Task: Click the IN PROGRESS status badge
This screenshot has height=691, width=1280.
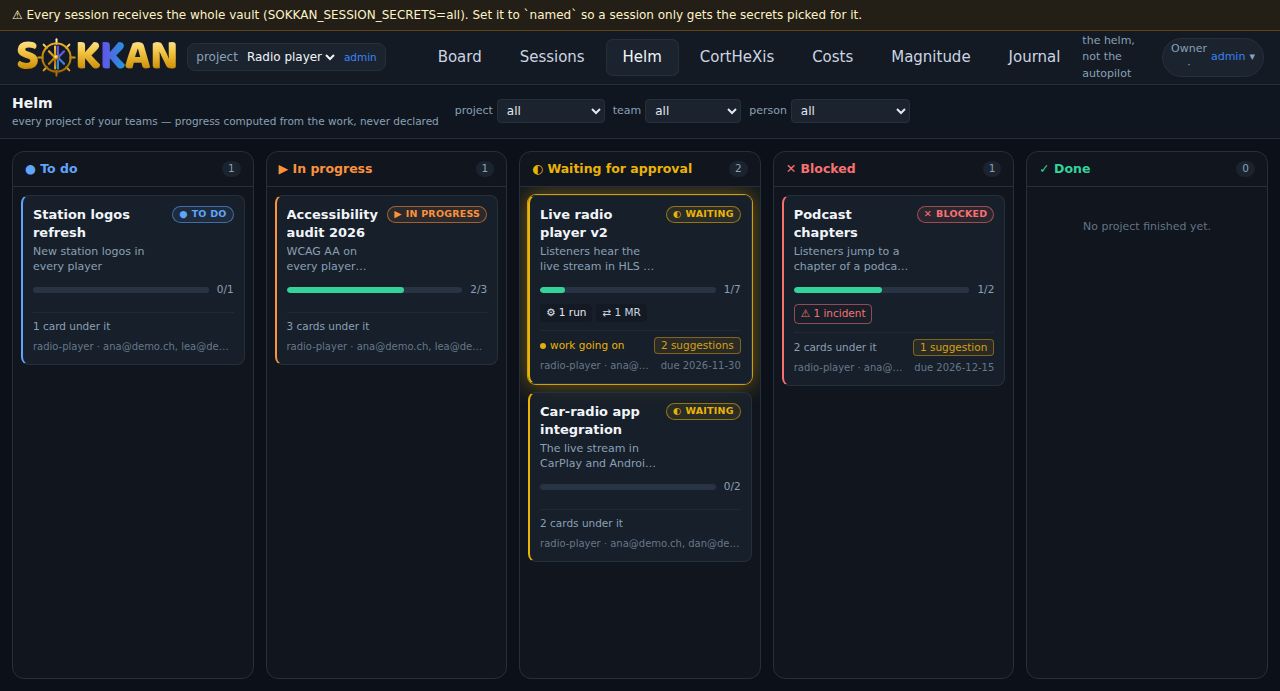Action: [x=437, y=214]
